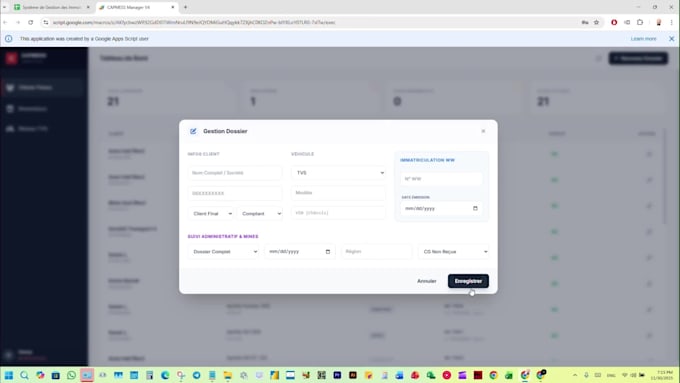Show hidden system tray icons

click(575, 375)
